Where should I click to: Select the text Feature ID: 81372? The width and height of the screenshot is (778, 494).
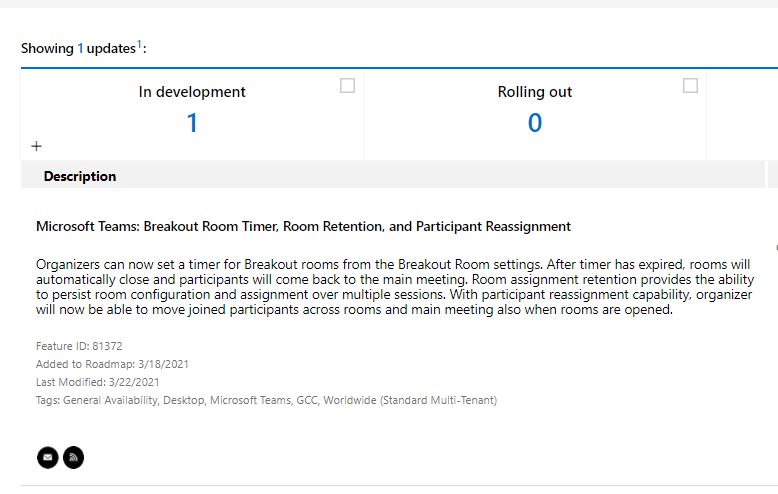[79, 346]
